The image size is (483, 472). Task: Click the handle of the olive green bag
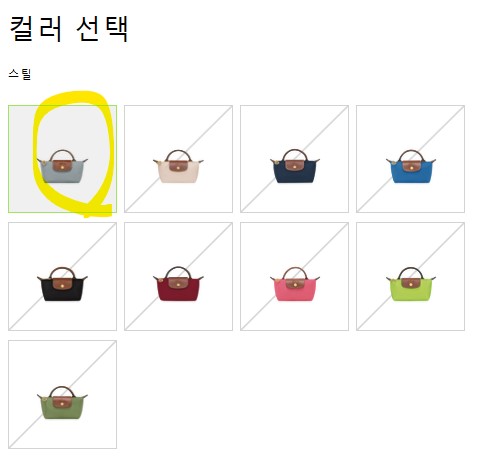tap(62, 392)
